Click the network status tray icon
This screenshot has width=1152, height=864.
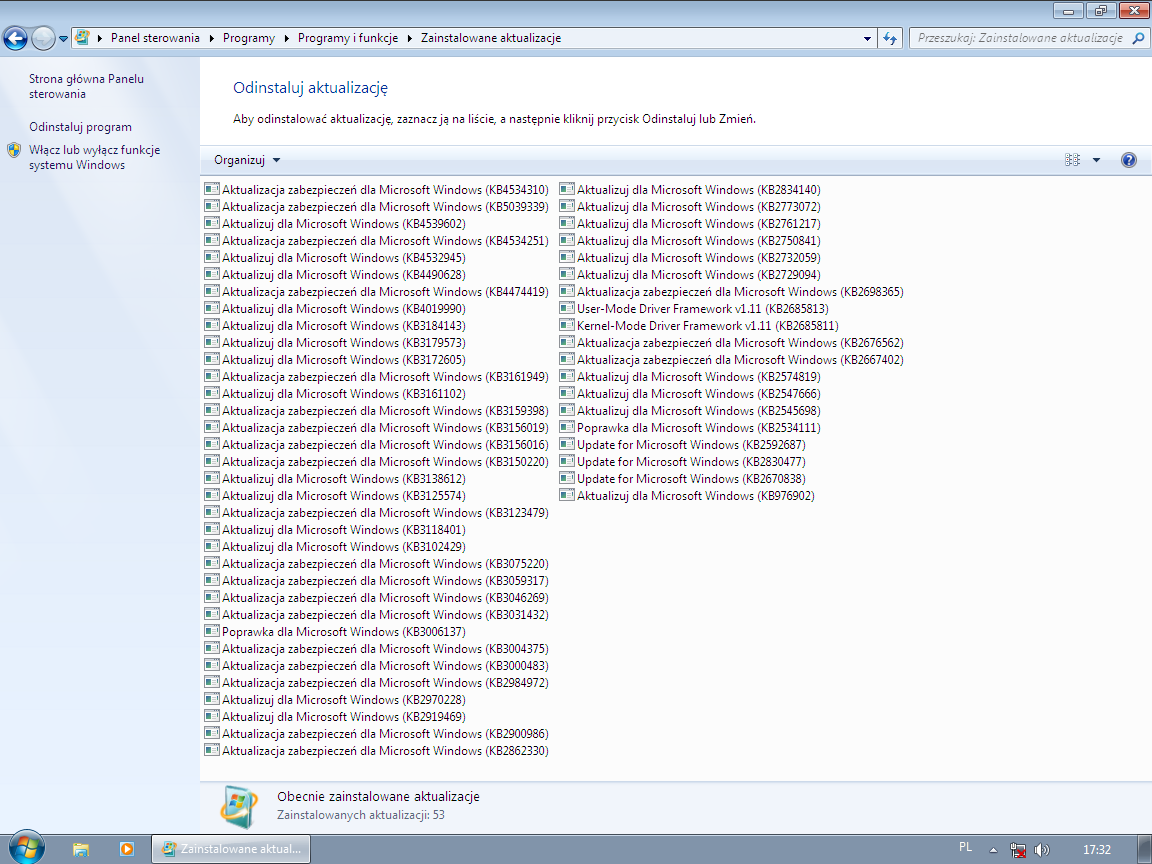pos(1018,849)
